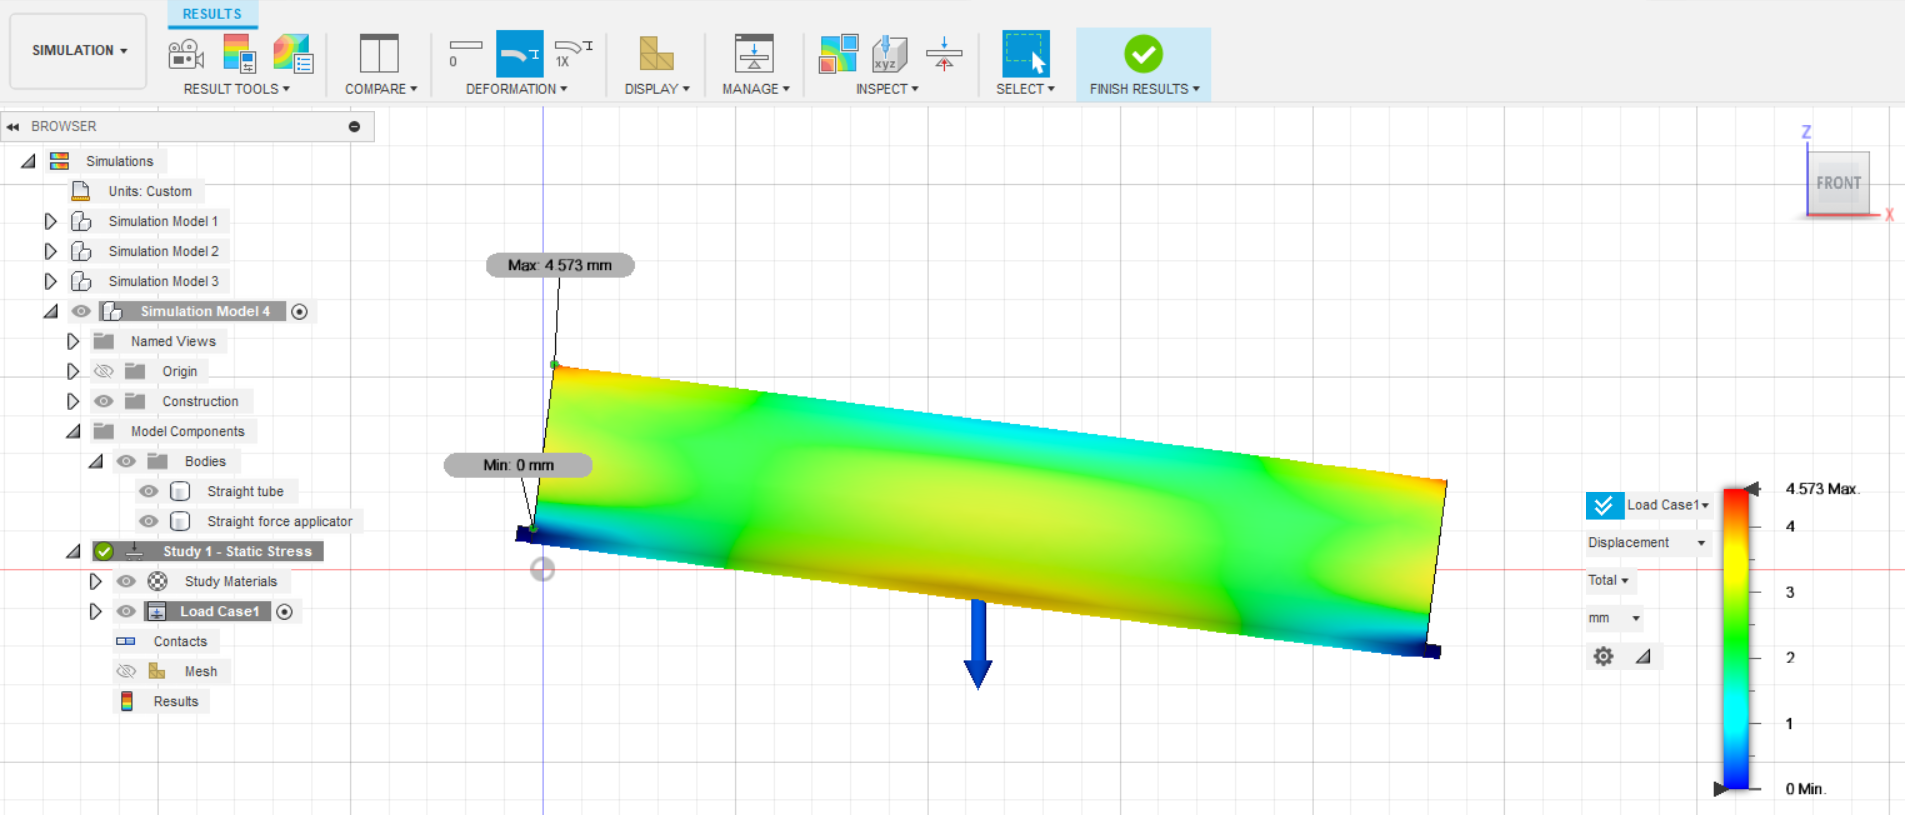1905x815 pixels.
Task: Click the xyz point probe icon
Action: click(x=889, y=54)
